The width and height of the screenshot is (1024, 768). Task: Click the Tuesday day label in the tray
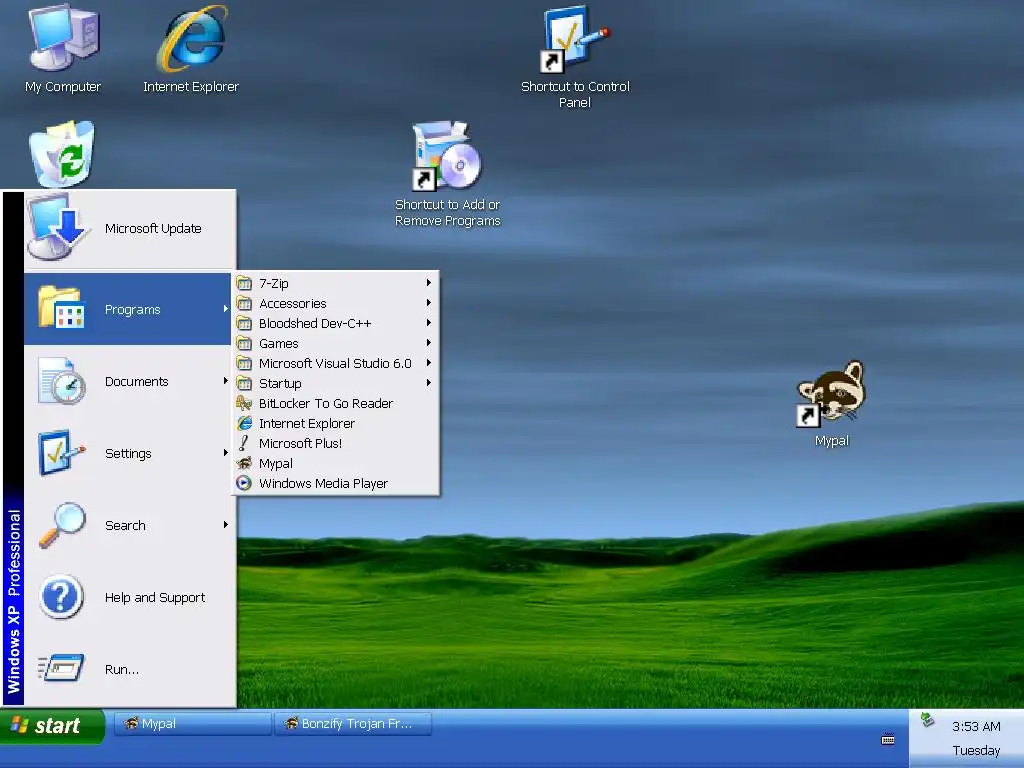pyautogui.click(x=976, y=750)
